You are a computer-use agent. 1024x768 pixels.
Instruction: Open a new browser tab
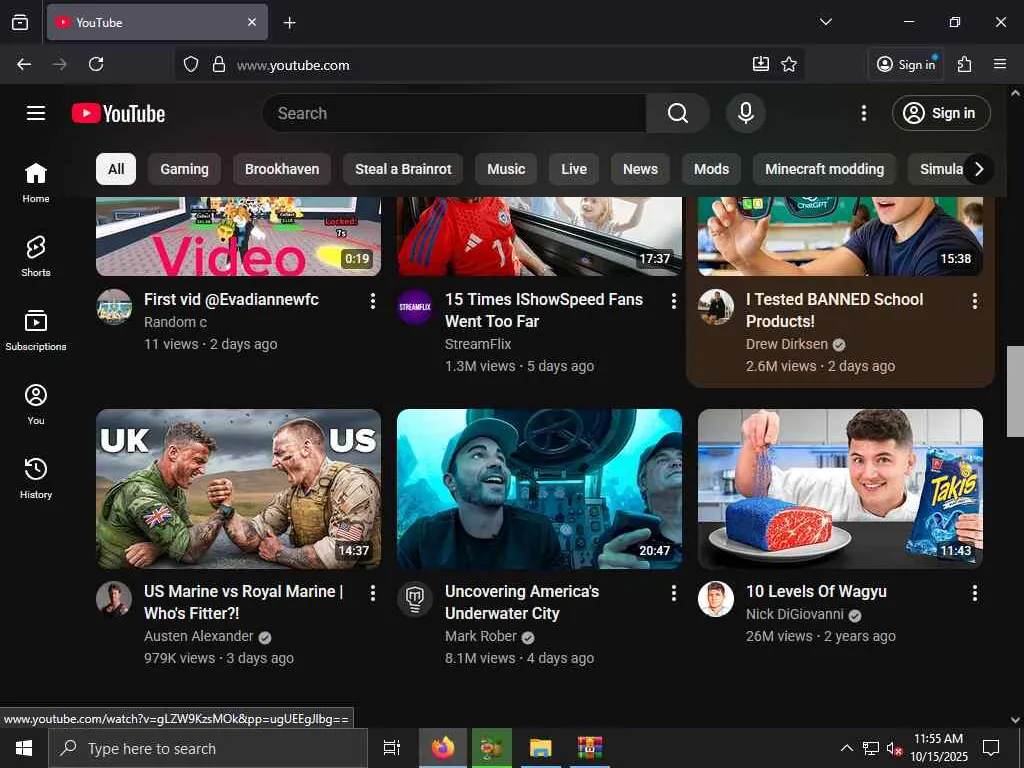pyautogui.click(x=289, y=23)
